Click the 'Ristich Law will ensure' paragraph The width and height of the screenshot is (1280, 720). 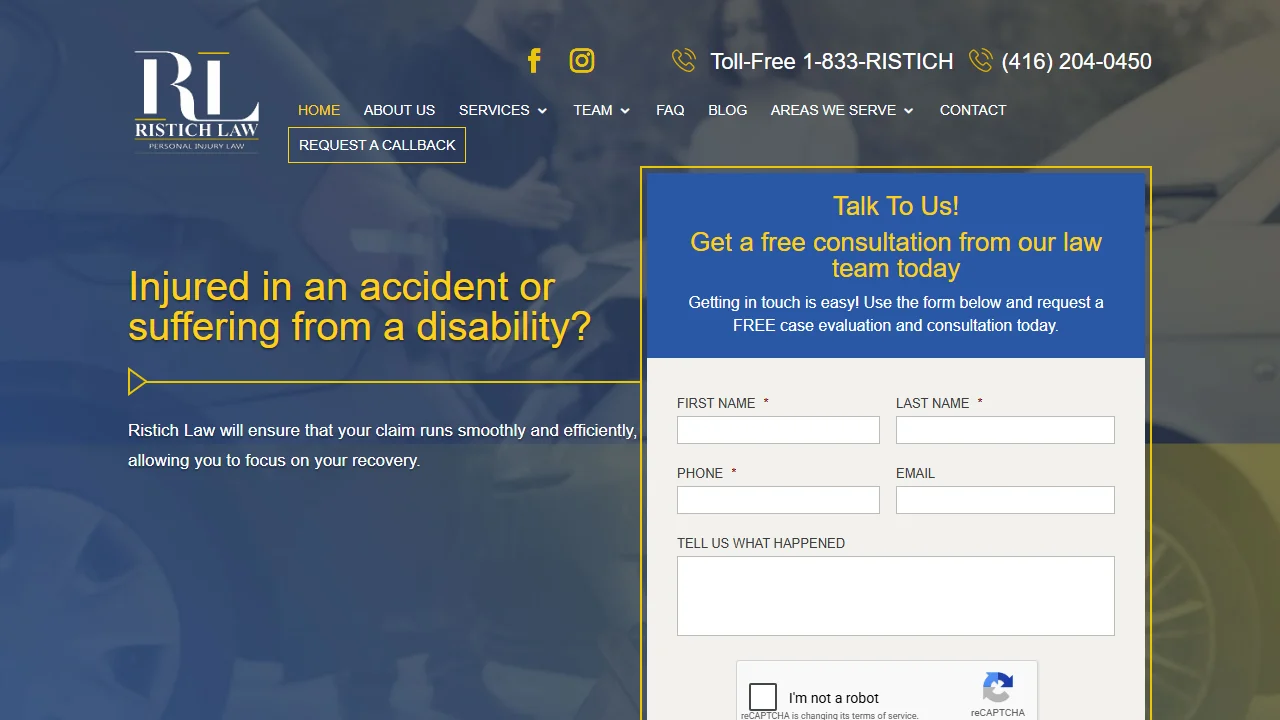pyautogui.click(x=383, y=445)
